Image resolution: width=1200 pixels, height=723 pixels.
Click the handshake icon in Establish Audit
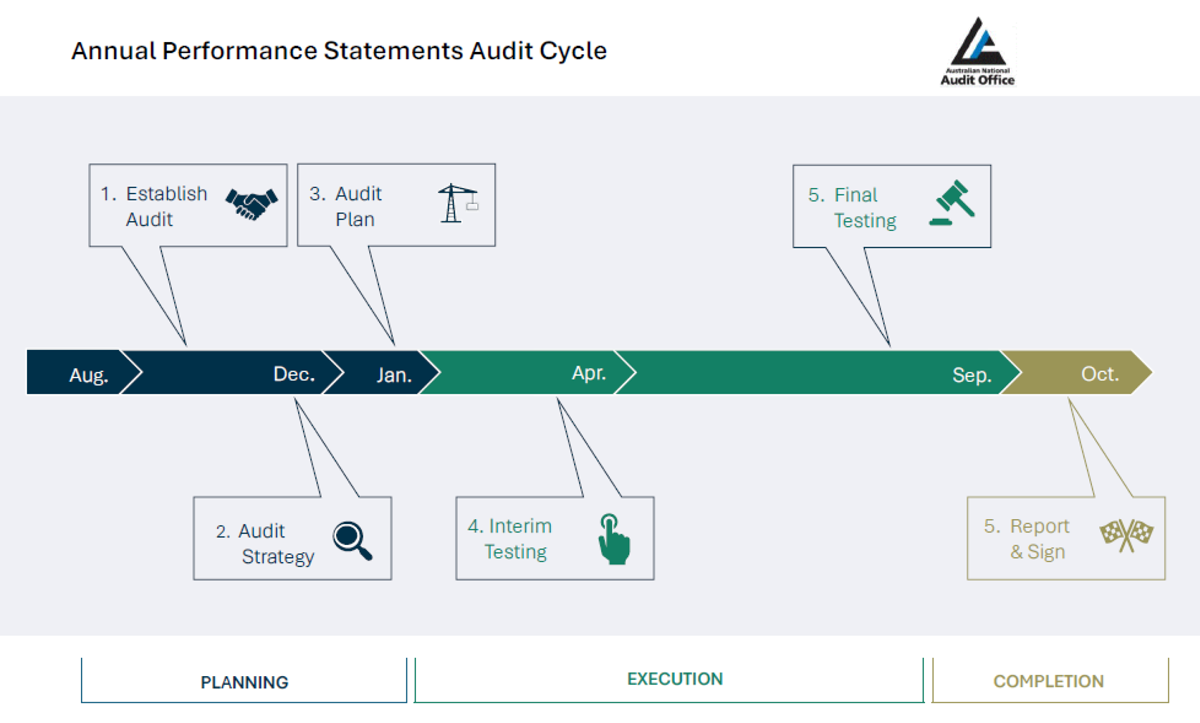[x=251, y=204]
